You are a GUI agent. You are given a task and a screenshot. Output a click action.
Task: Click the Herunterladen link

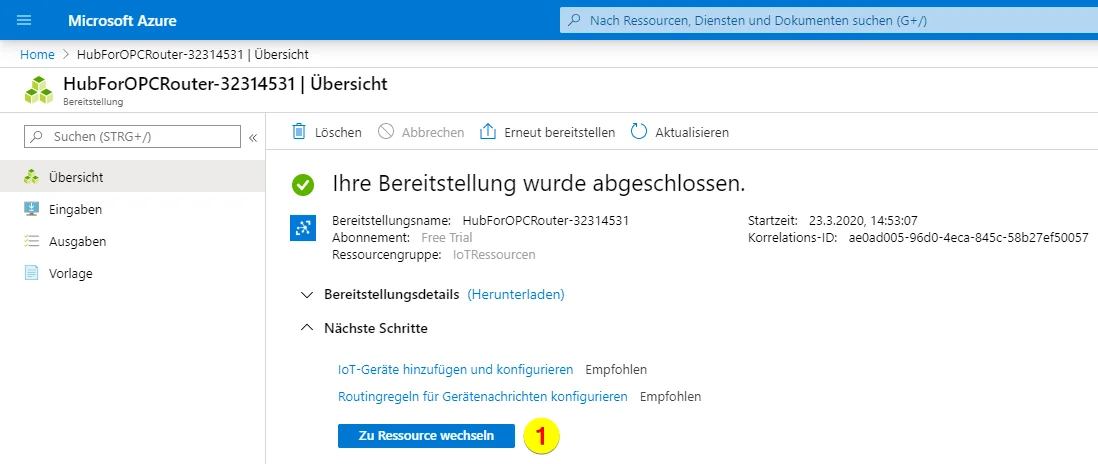(516, 295)
